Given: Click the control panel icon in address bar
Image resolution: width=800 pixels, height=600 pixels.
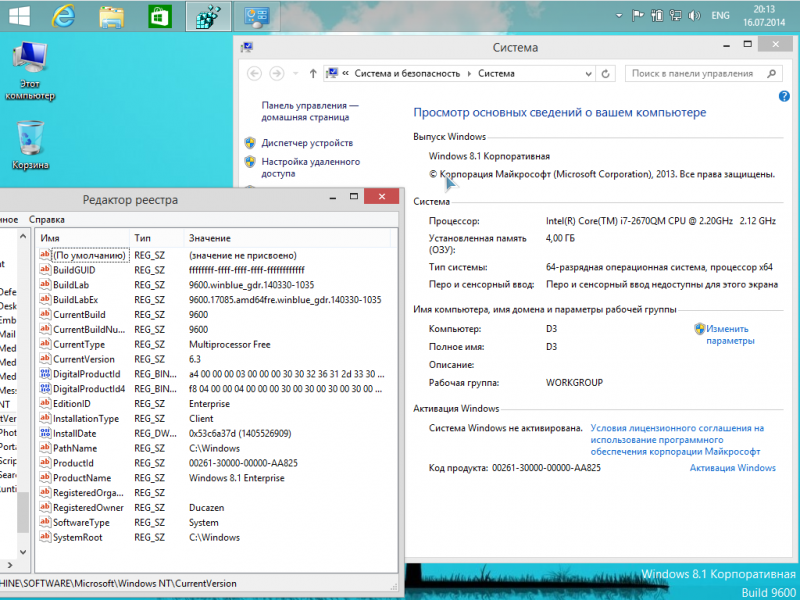Looking at the screenshot, I should (333, 73).
